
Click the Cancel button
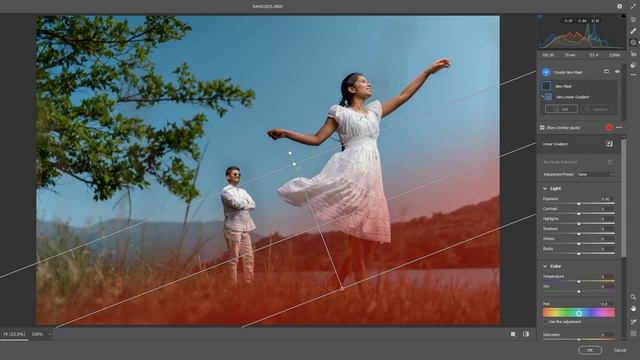(x=620, y=350)
